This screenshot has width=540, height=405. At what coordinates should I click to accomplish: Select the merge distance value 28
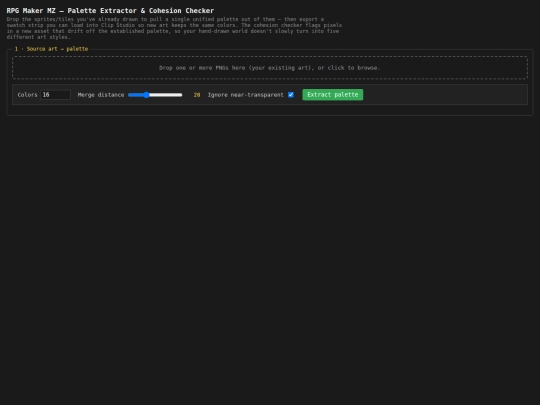point(197,95)
